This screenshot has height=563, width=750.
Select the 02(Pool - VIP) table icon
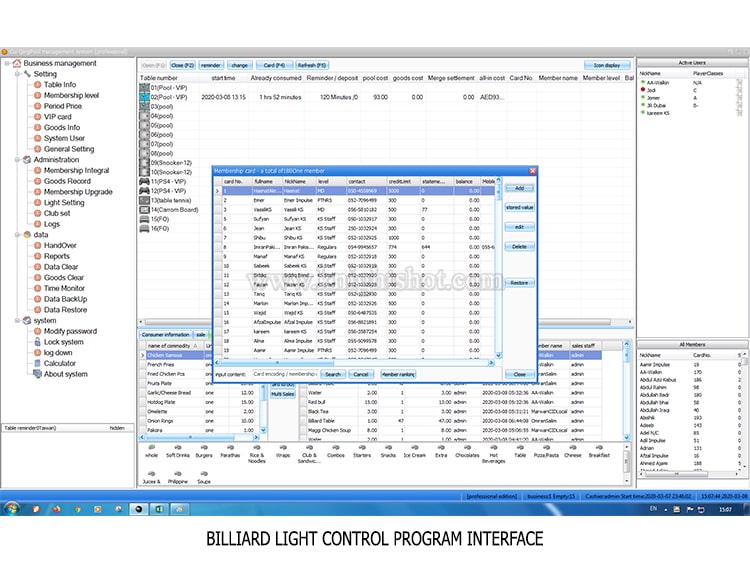(145, 97)
